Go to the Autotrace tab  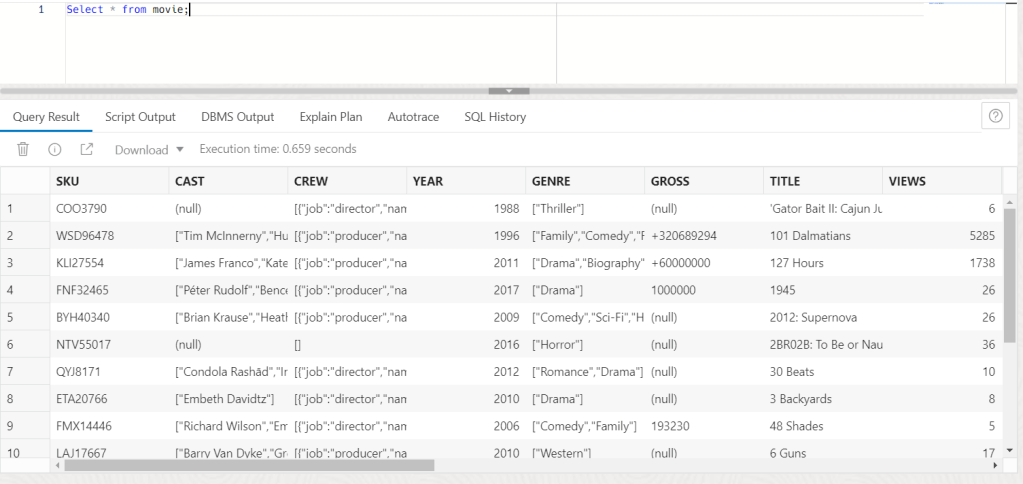[413, 117]
